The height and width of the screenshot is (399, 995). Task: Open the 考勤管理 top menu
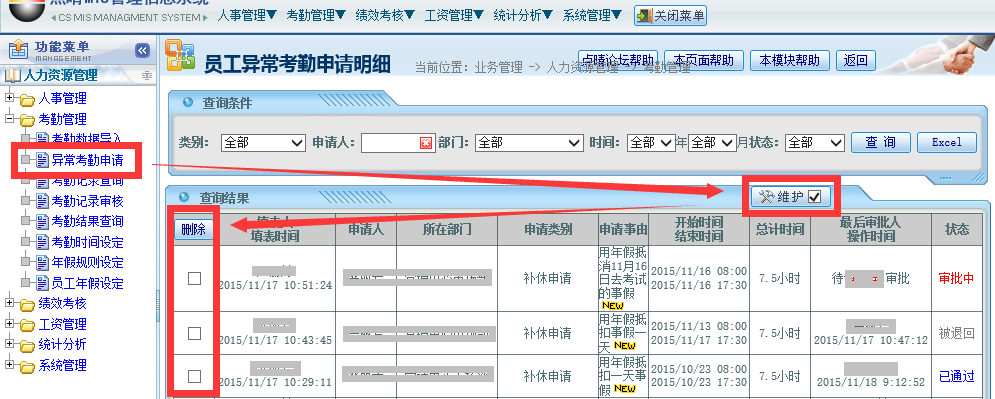click(316, 15)
